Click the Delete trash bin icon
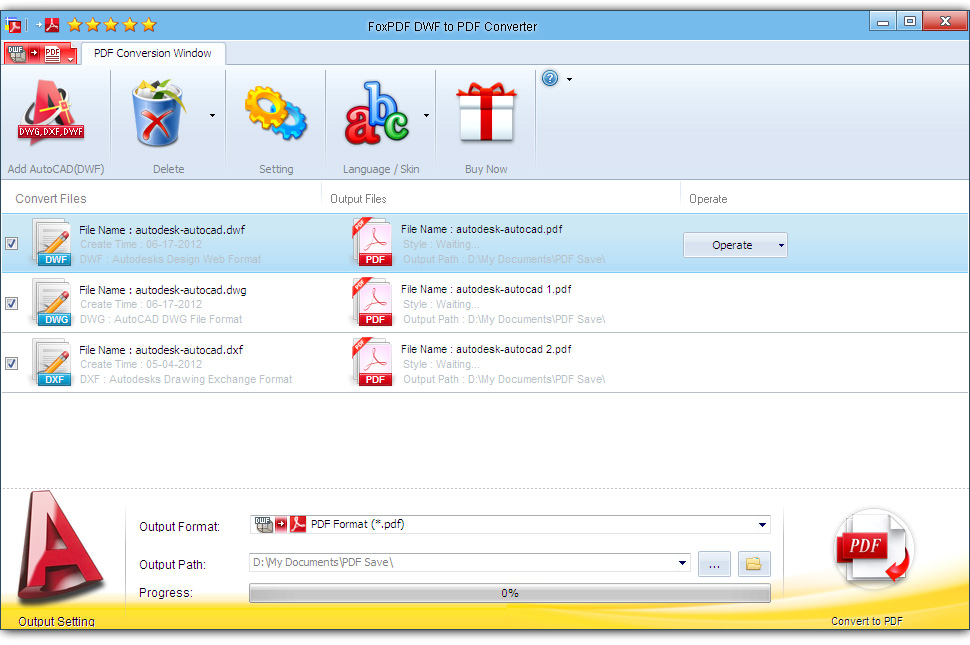This screenshot has width=970, height=645. click(x=158, y=113)
